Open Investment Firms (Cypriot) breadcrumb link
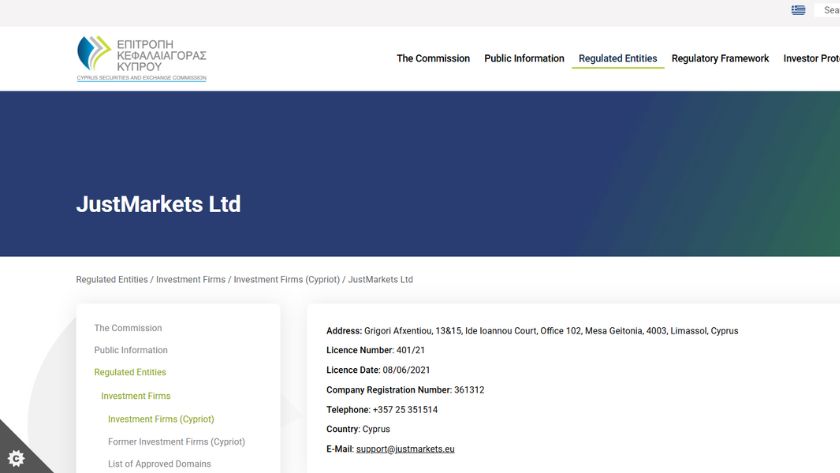This screenshot has width=840, height=473. (286, 280)
